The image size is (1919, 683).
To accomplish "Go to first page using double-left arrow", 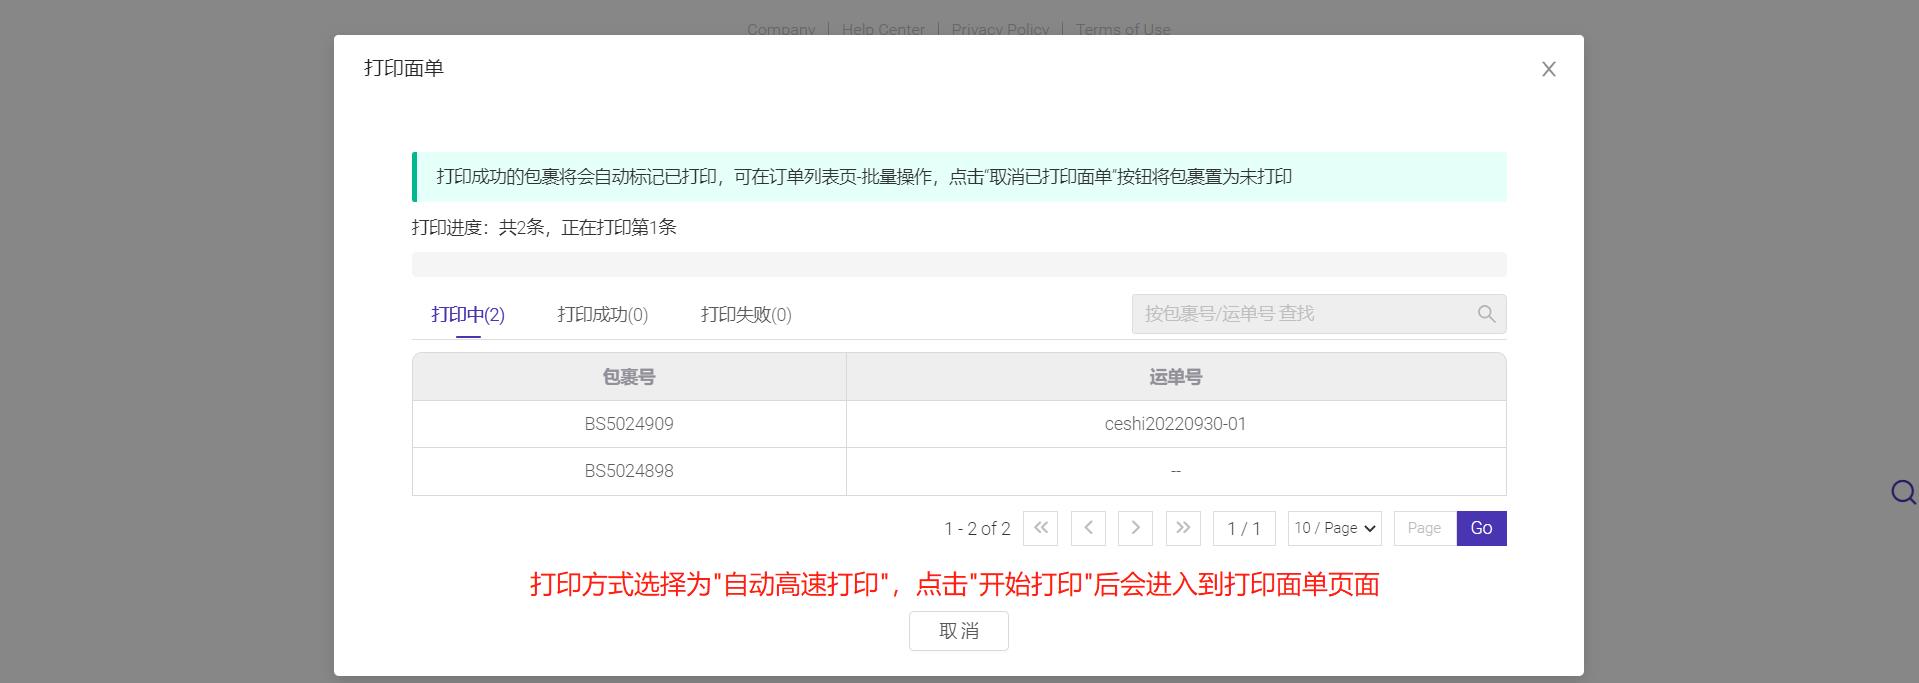I will [1040, 528].
